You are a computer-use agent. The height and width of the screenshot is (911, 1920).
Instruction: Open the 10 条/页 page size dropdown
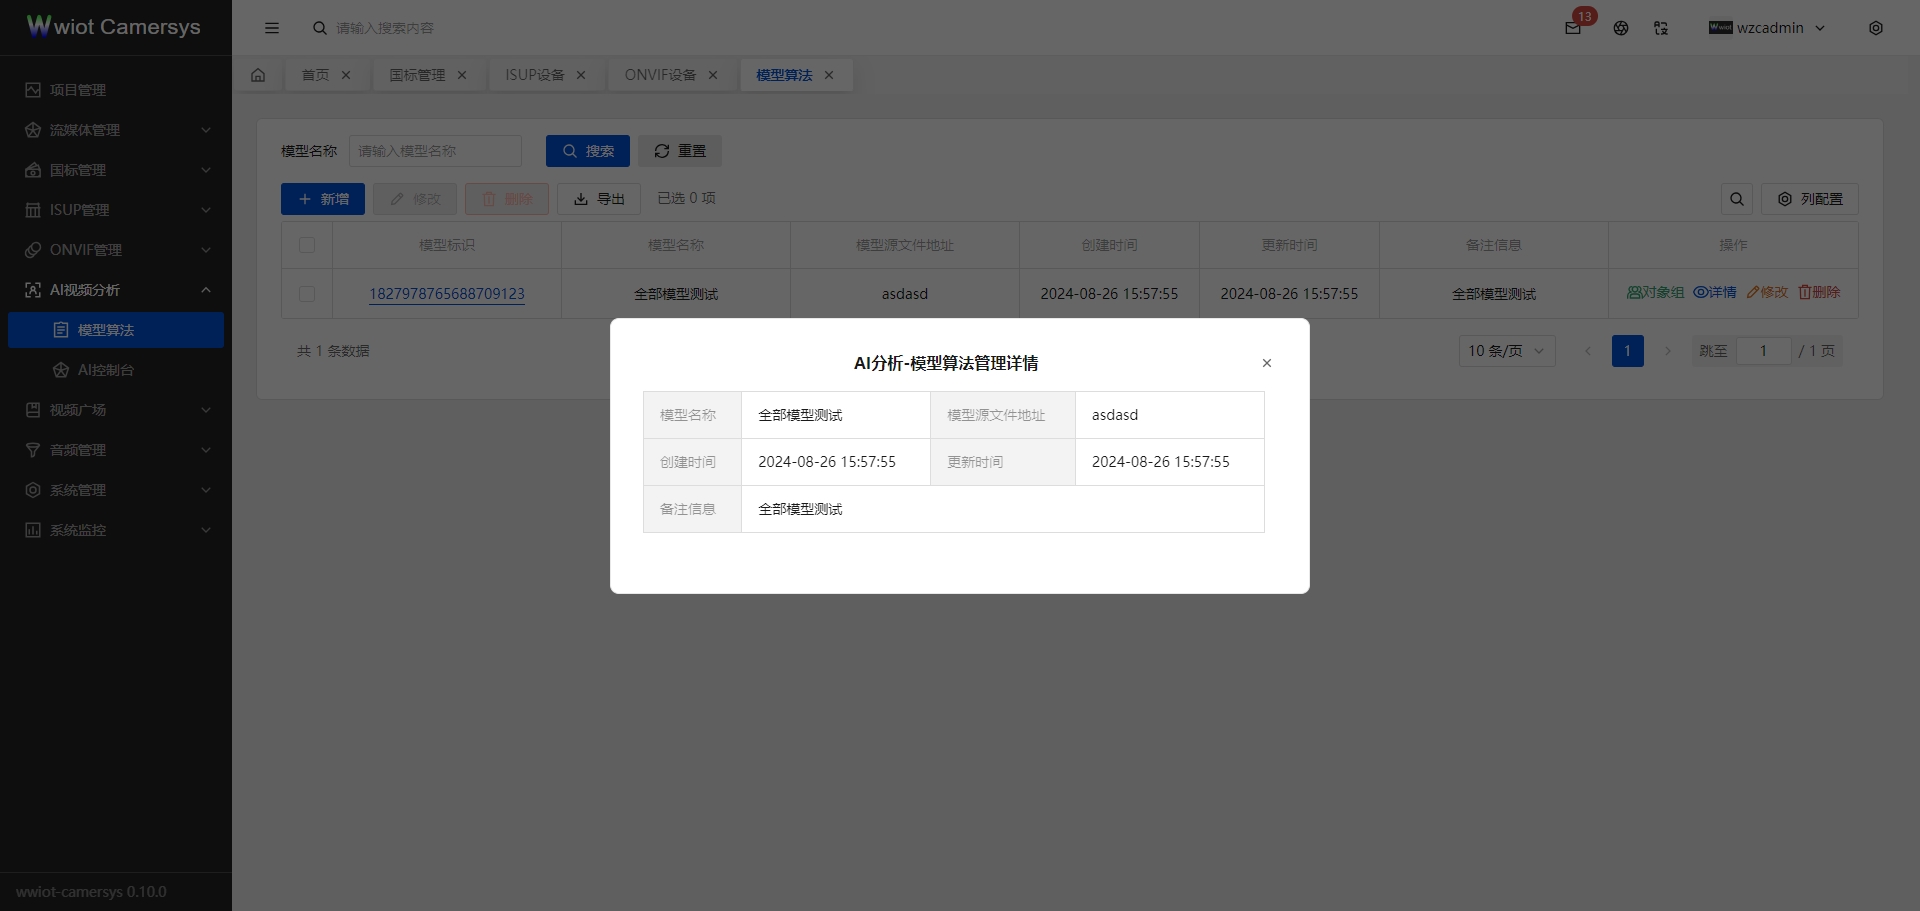1506,351
